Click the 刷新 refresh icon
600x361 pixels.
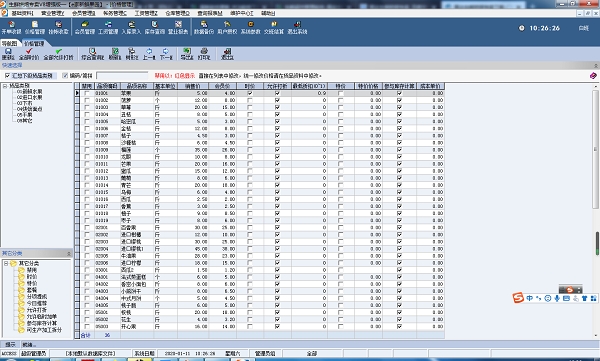tap(115, 54)
